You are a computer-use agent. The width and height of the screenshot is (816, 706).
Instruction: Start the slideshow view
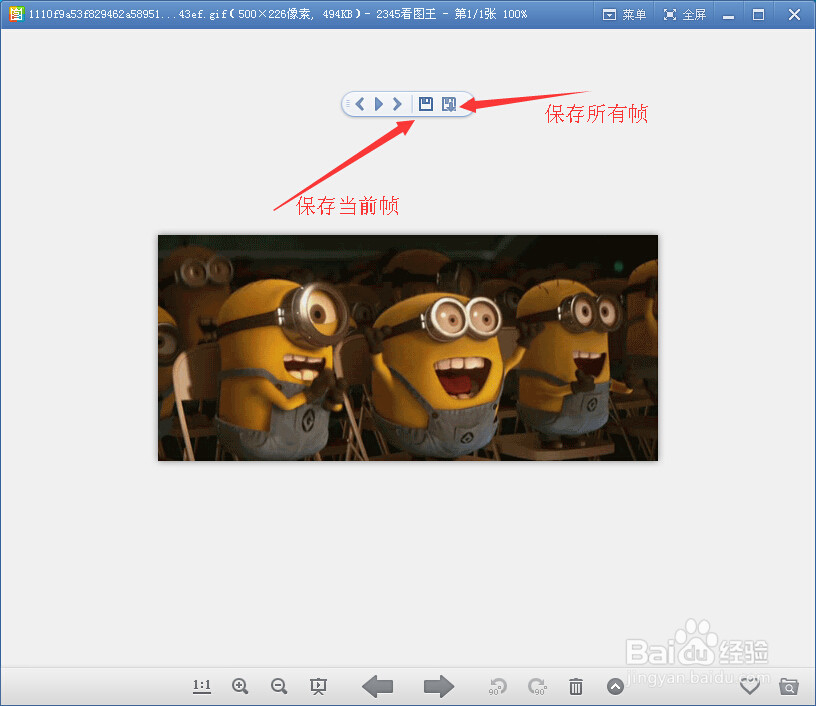(318, 686)
